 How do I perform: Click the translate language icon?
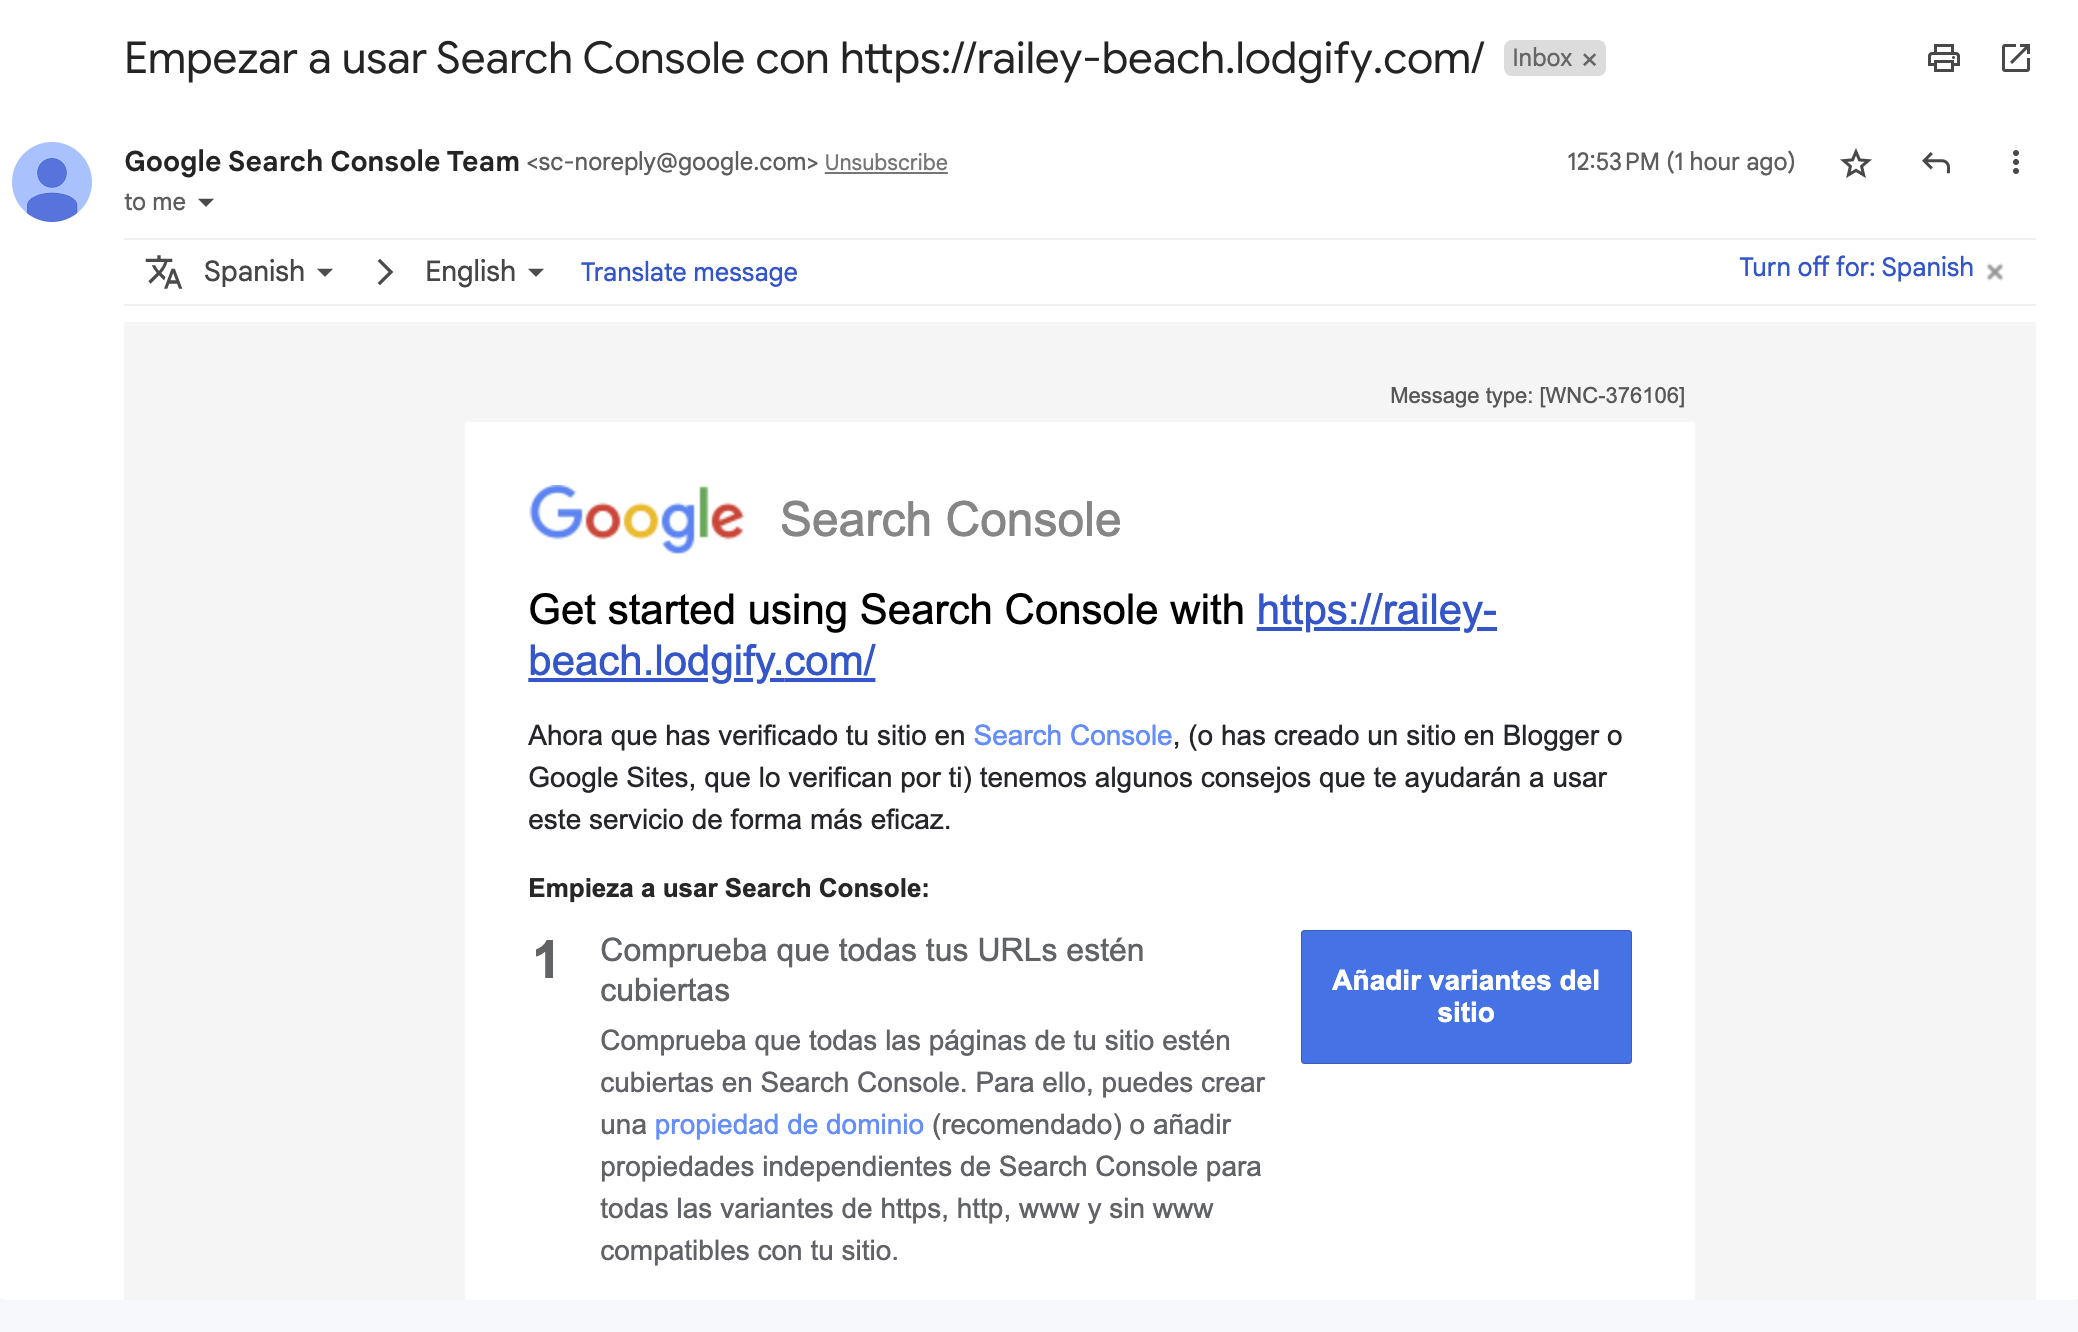coord(164,272)
